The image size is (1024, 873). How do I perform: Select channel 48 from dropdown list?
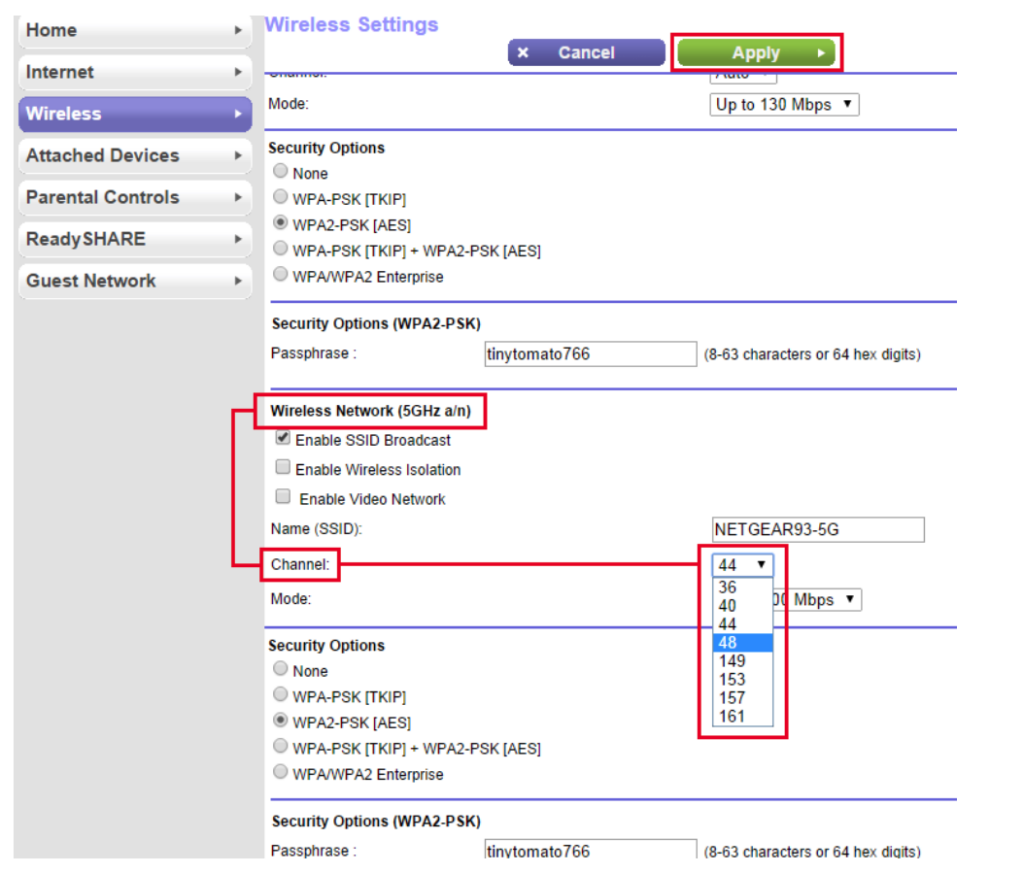pyautogui.click(x=742, y=643)
